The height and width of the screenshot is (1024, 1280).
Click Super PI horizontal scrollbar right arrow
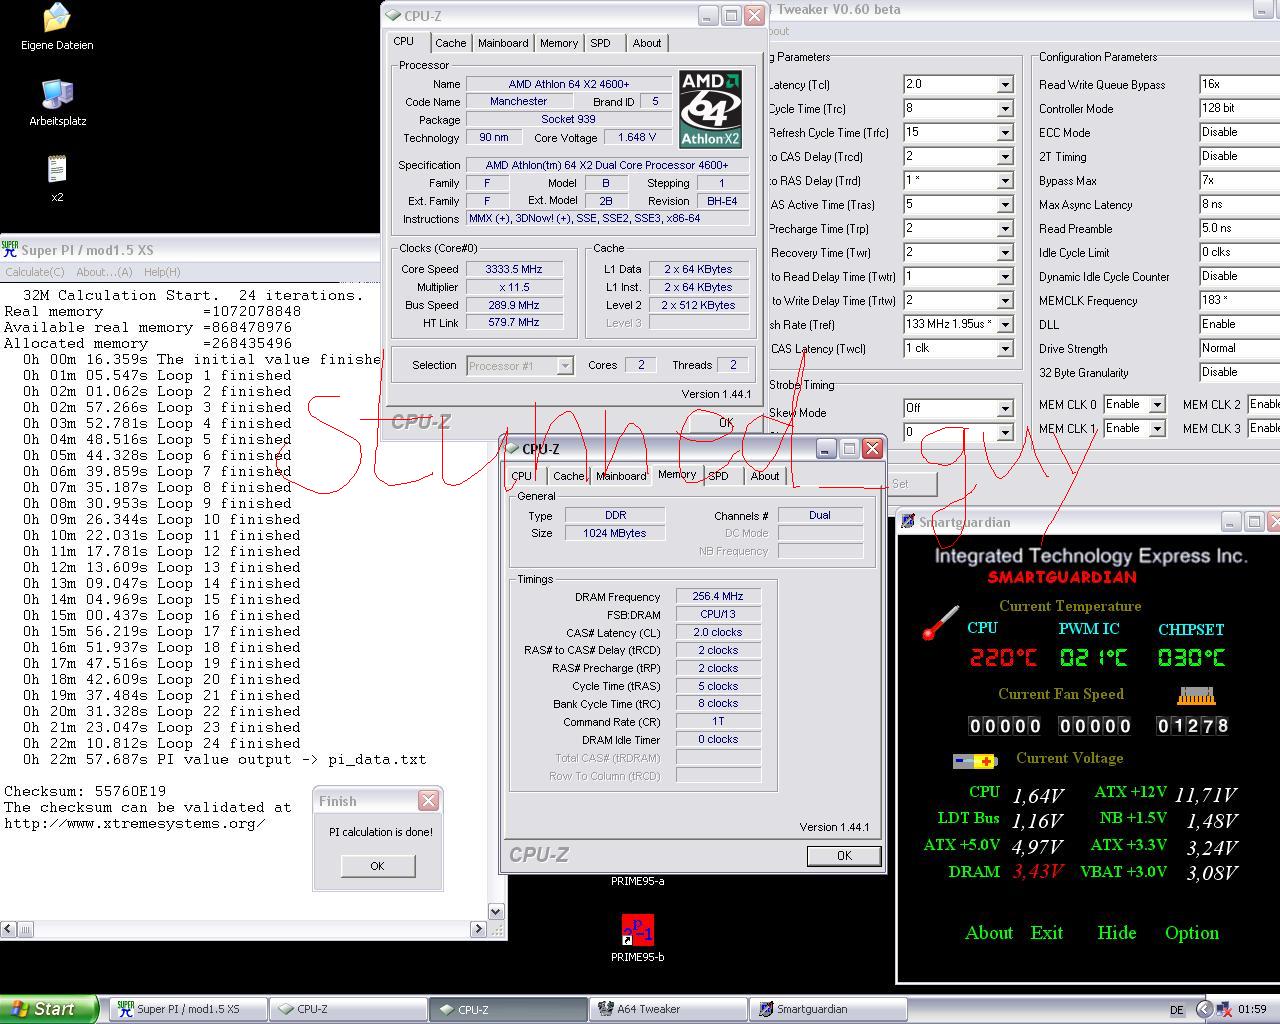coord(478,929)
